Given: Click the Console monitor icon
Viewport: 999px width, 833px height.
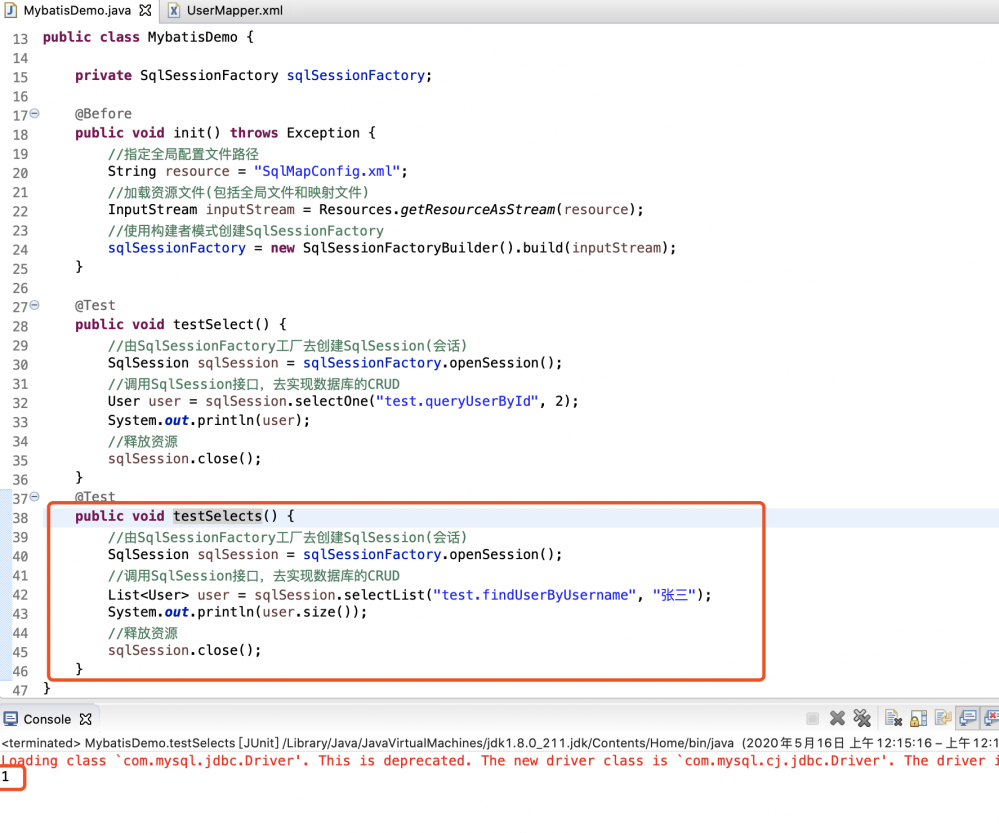Looking at the screenshot, I should [10, 719].
